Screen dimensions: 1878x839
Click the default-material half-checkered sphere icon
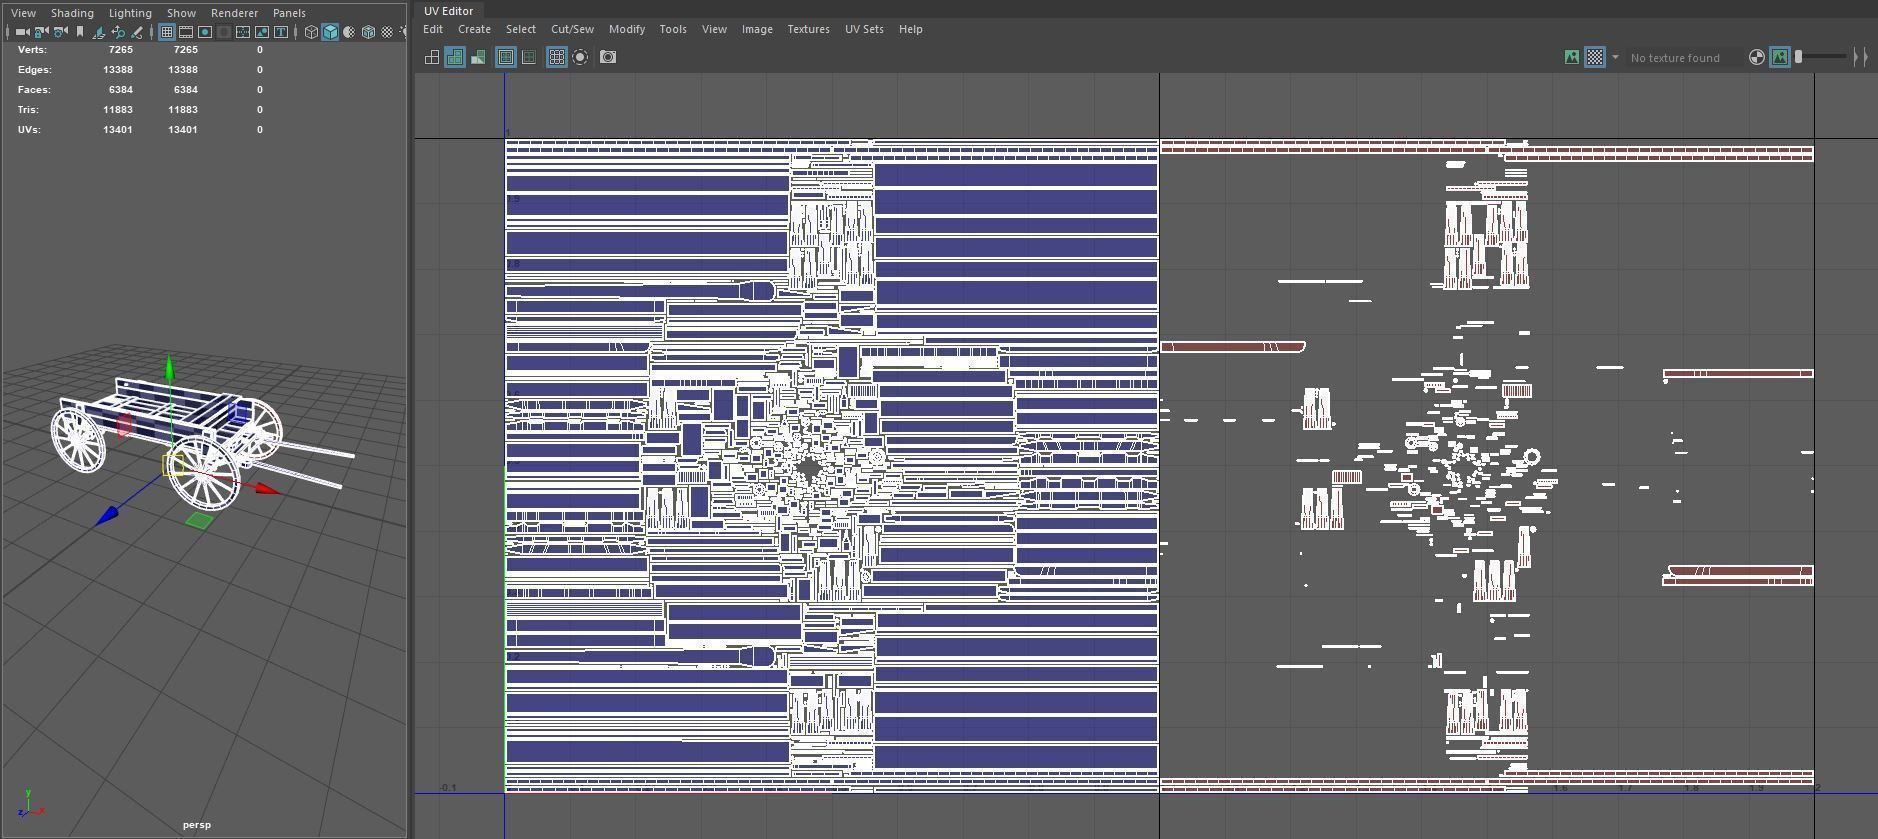click(x=349, y=32)
